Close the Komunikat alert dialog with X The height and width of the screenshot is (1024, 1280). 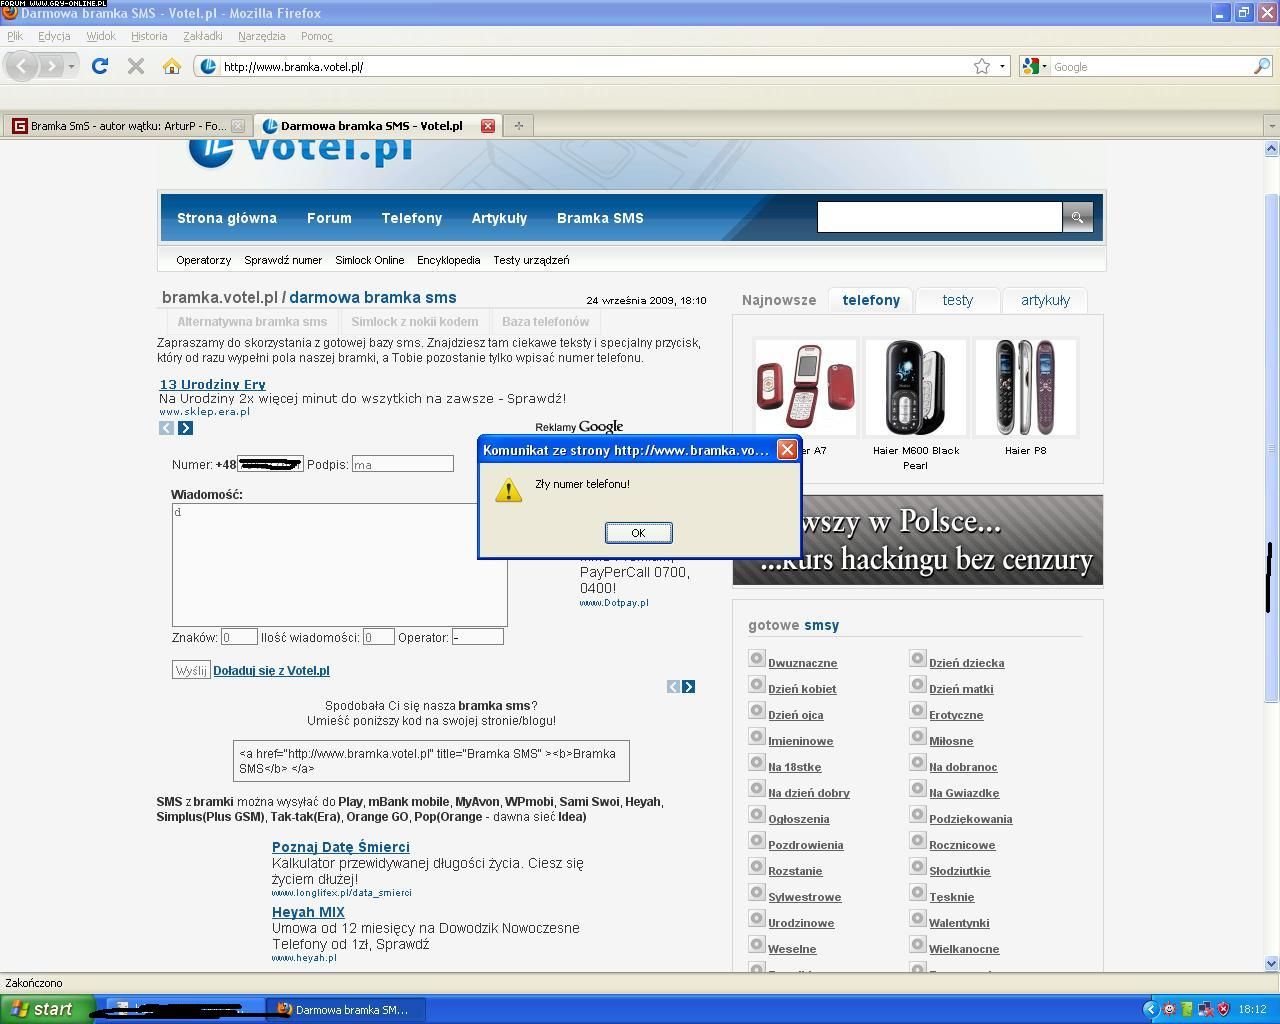[x=787, y=450]
